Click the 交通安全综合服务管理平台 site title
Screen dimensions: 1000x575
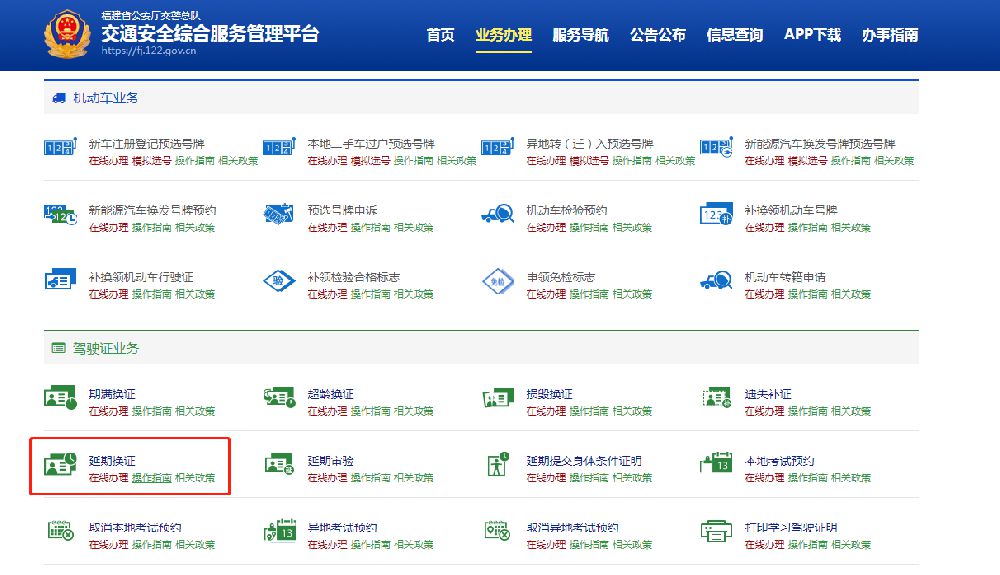click(210, 33)
